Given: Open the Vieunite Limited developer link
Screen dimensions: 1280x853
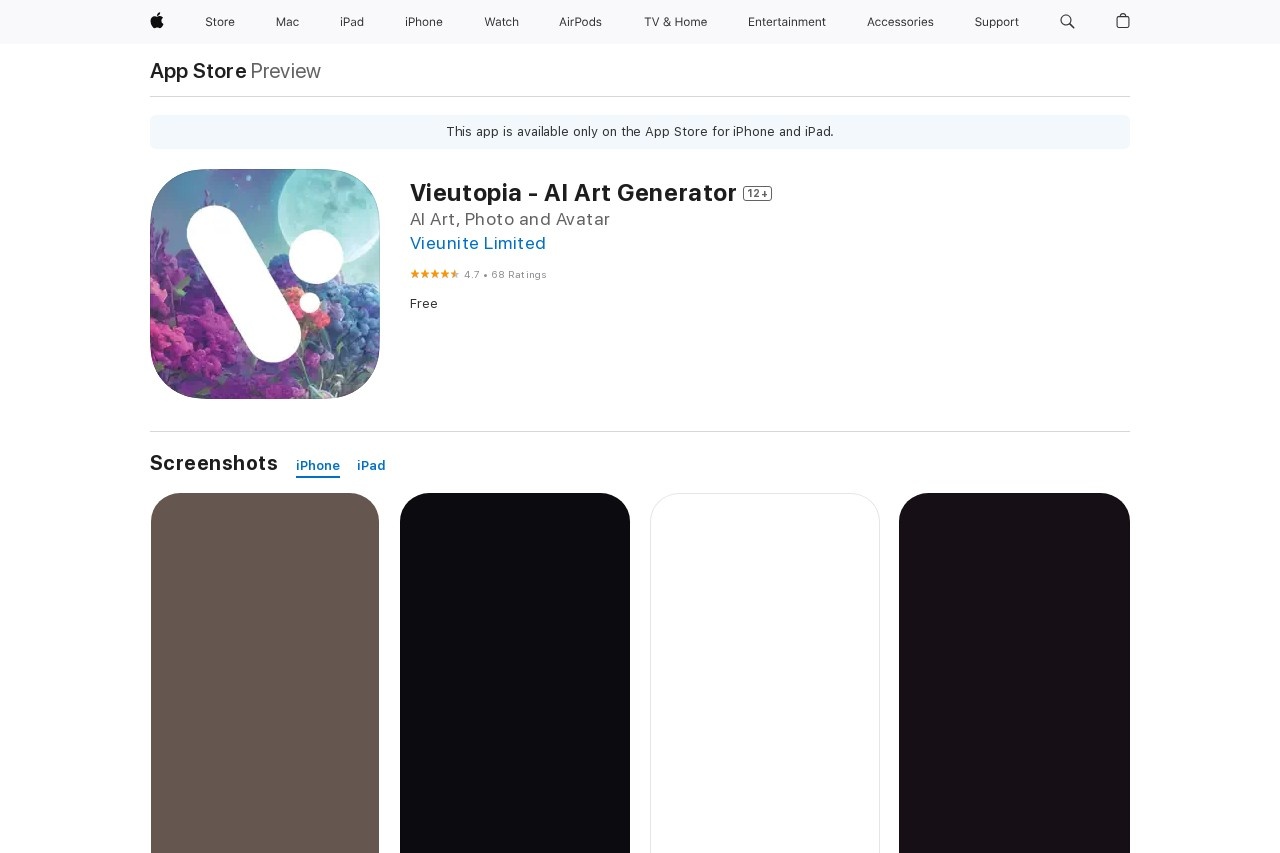Looking at the screenshot, I should point(478,243).
